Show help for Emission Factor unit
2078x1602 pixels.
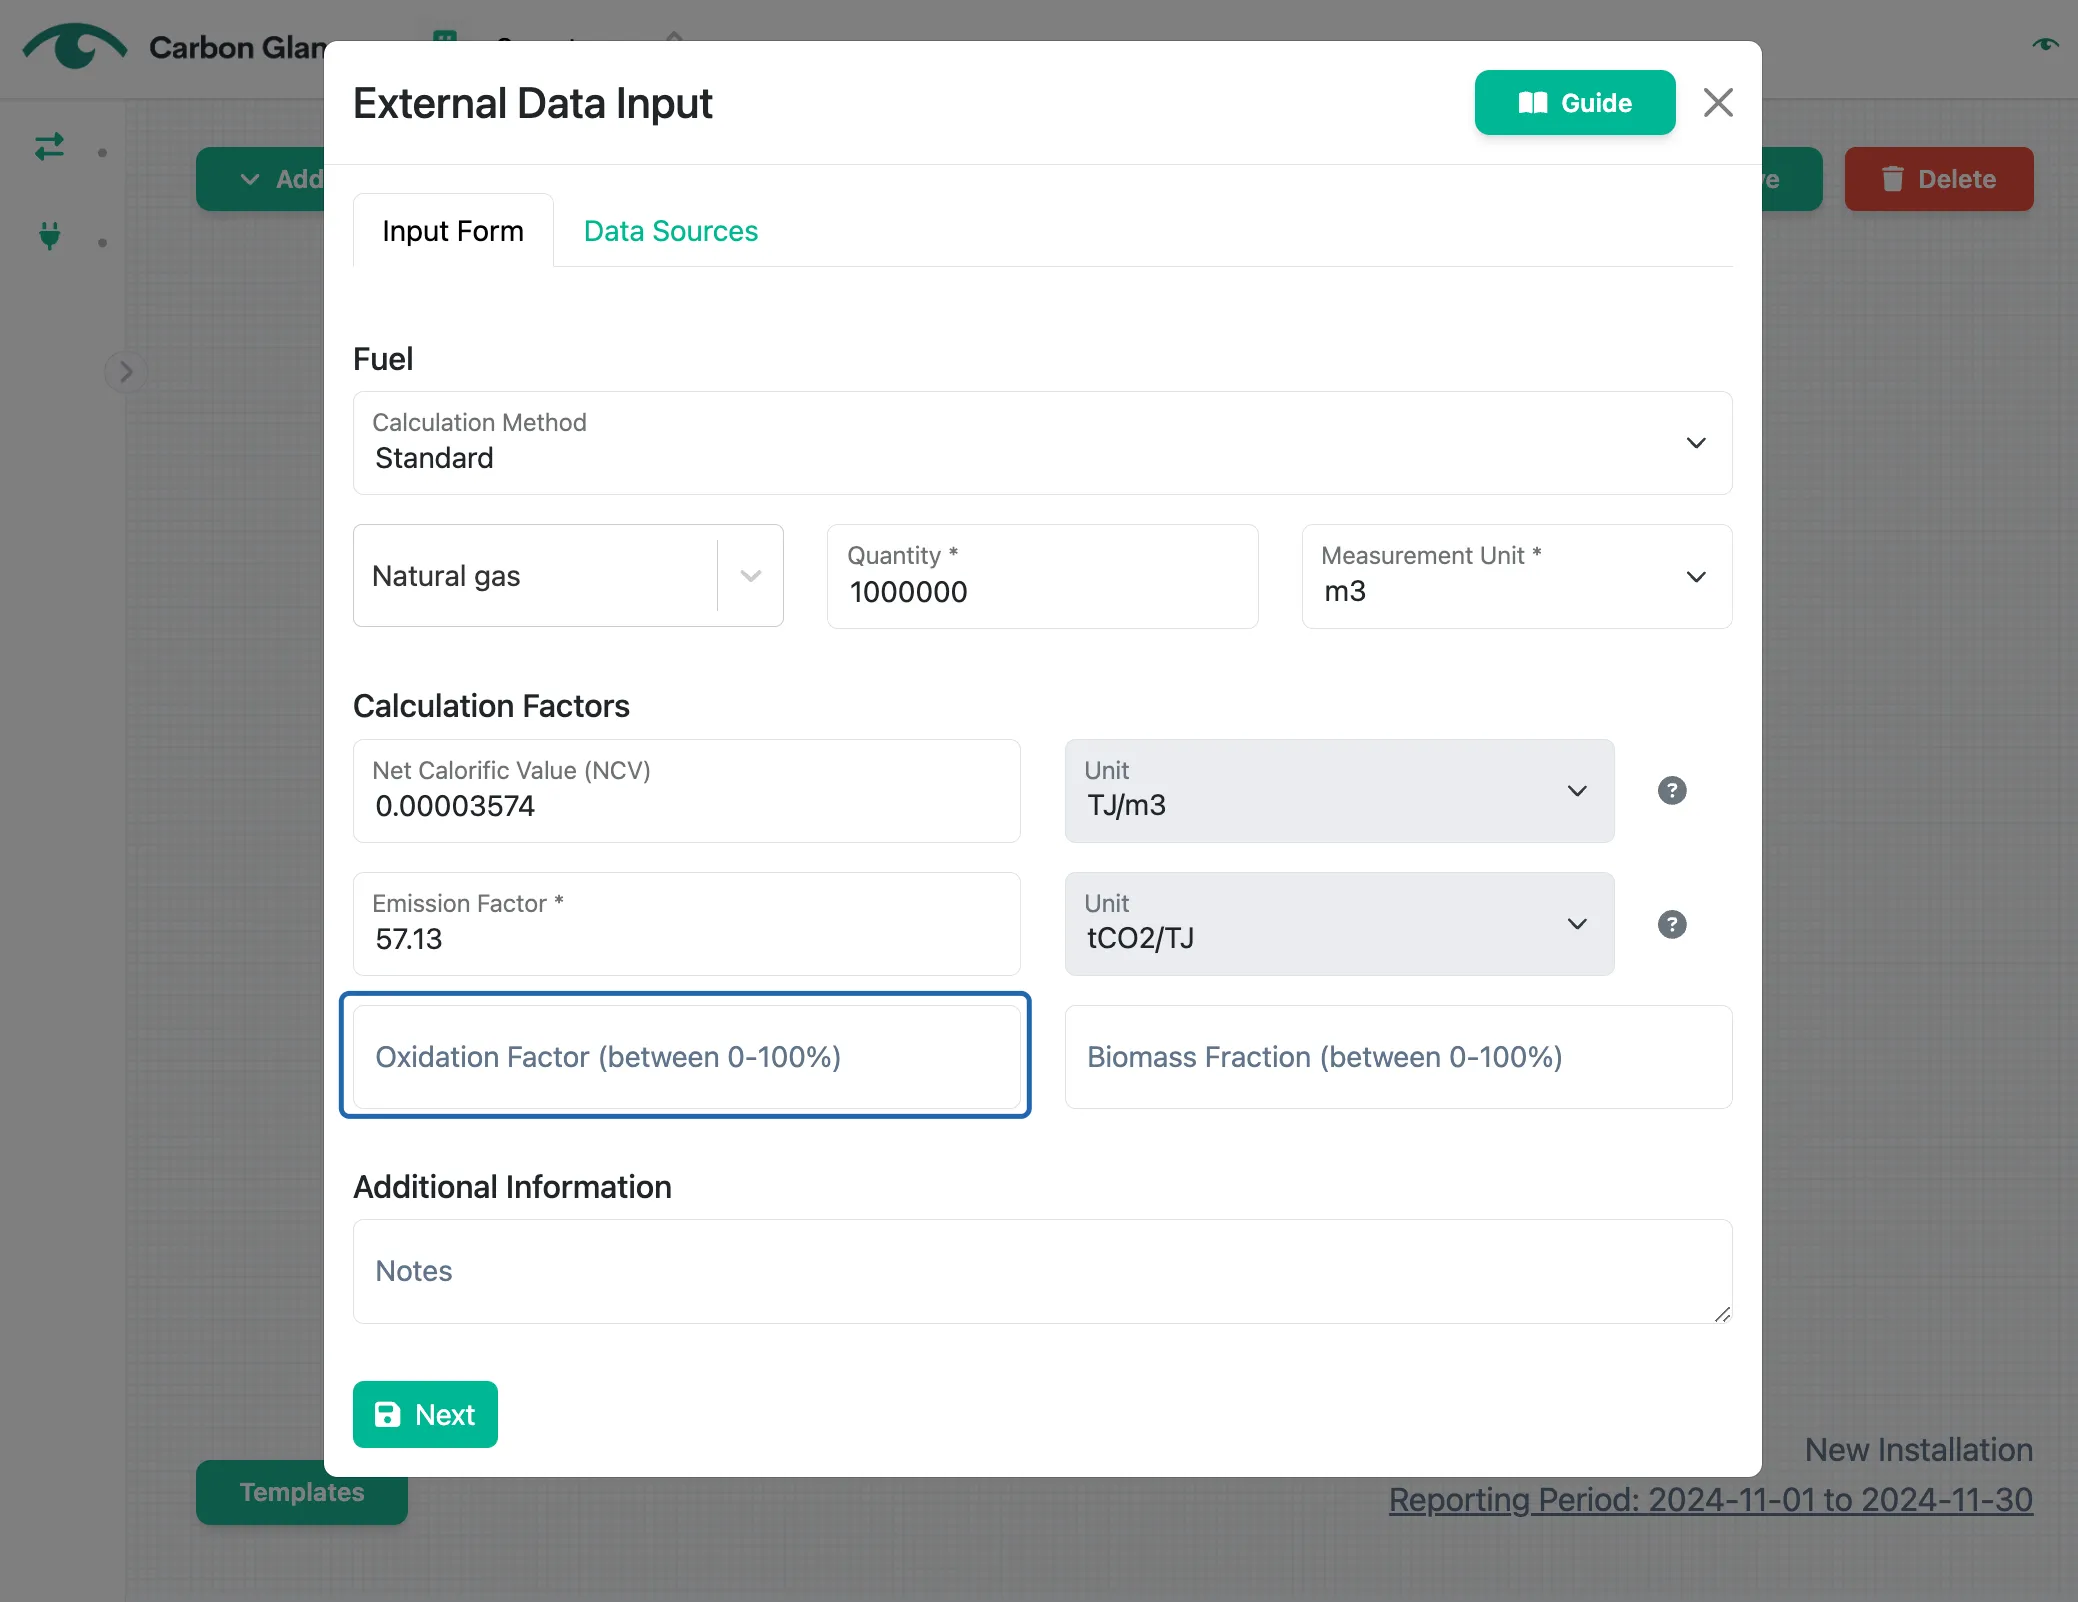[1672, 924]
